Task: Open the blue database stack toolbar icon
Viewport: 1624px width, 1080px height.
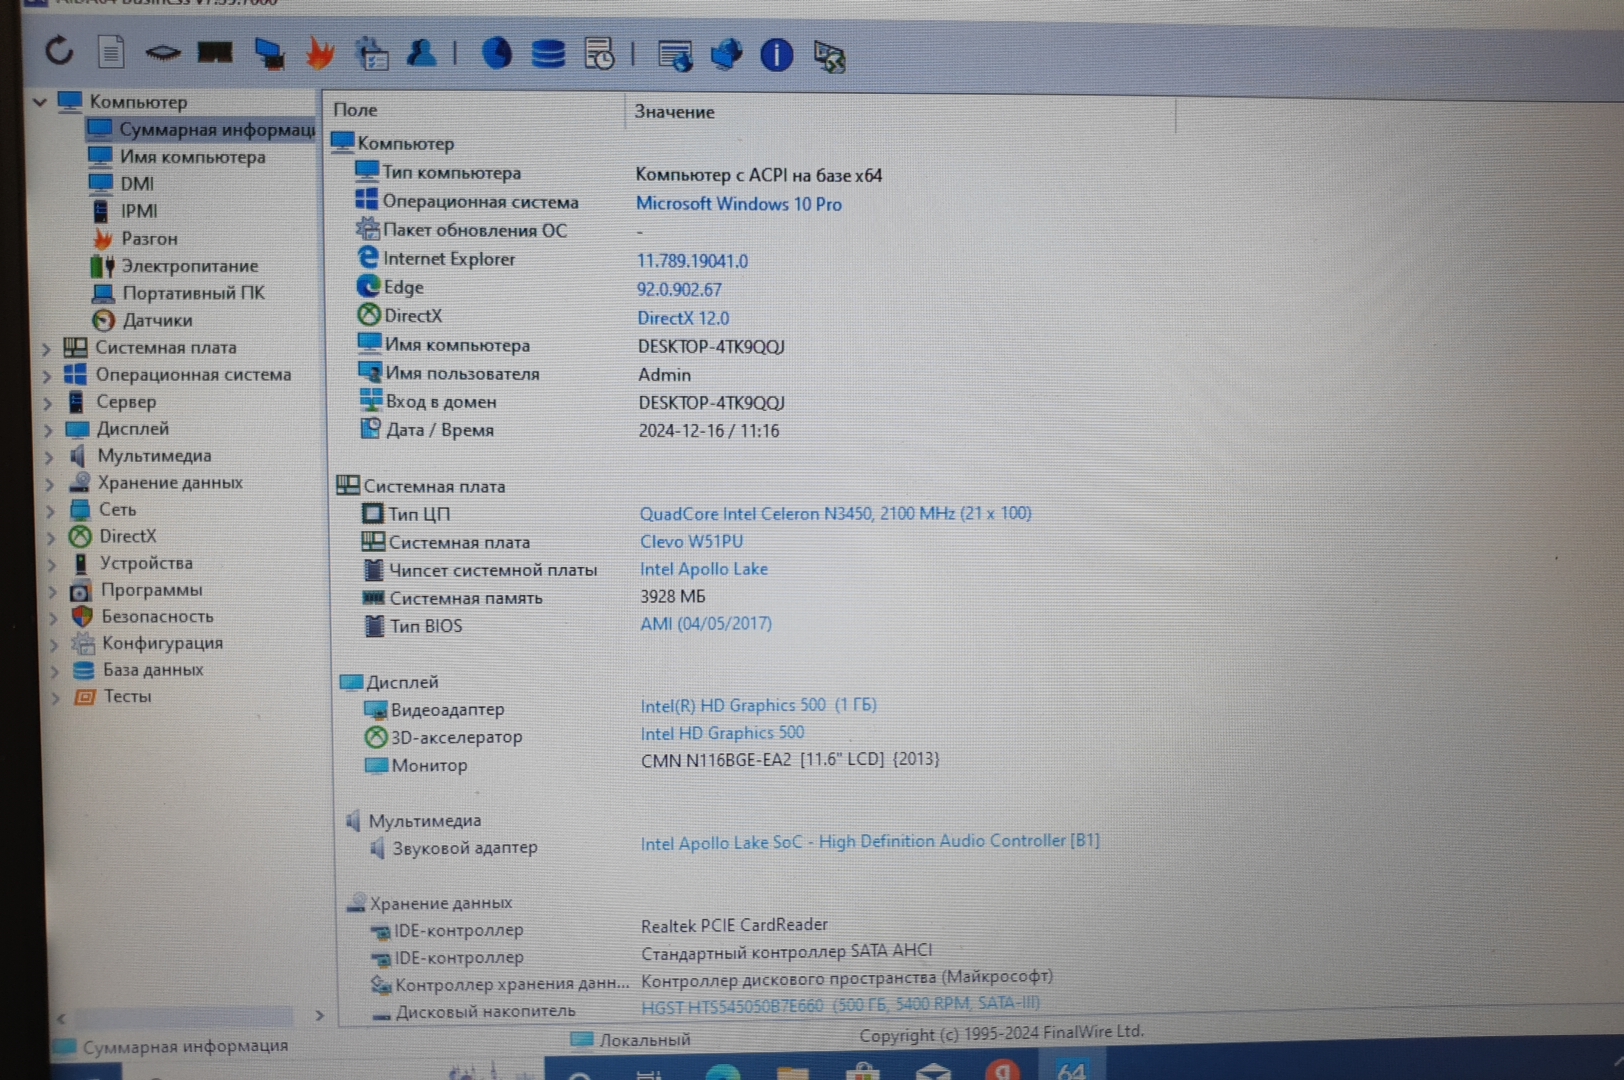Action: 547,53
